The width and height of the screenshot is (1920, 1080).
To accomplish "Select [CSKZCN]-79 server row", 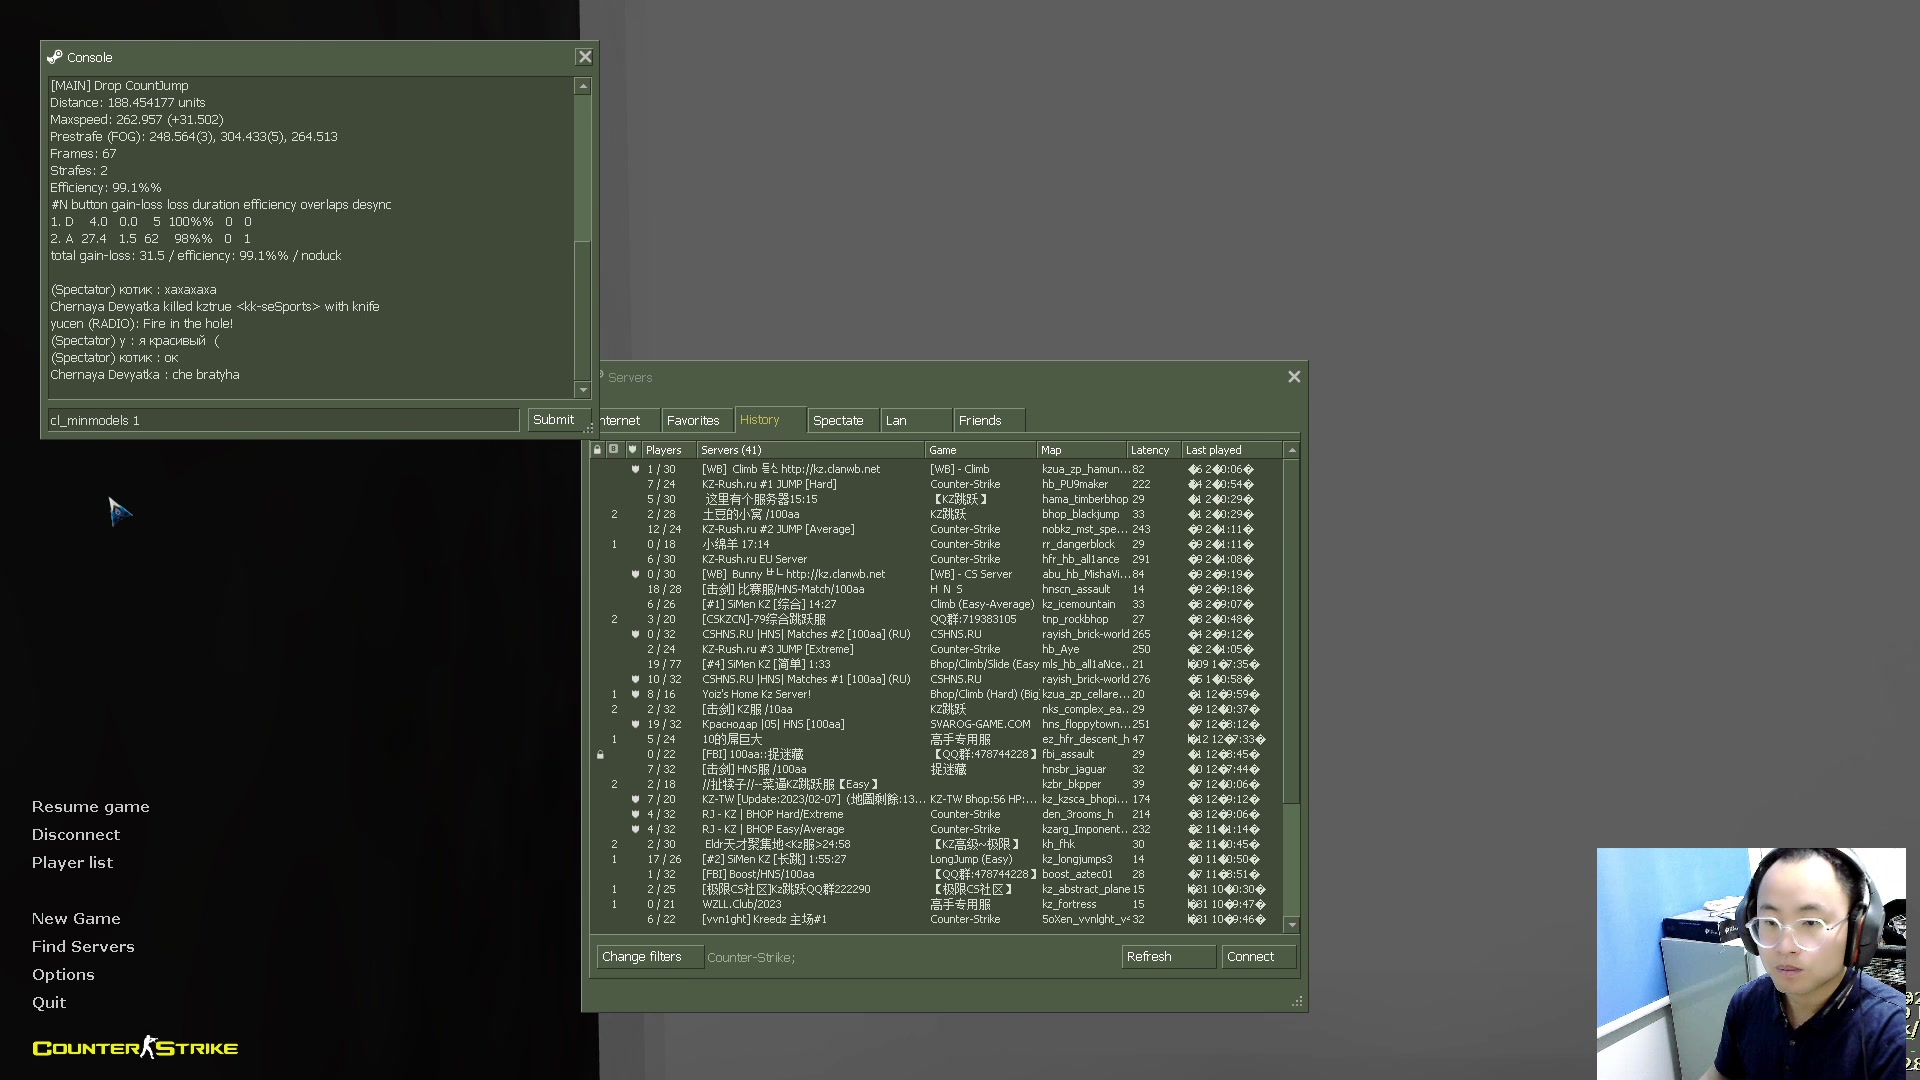I will tap(938, 619).
